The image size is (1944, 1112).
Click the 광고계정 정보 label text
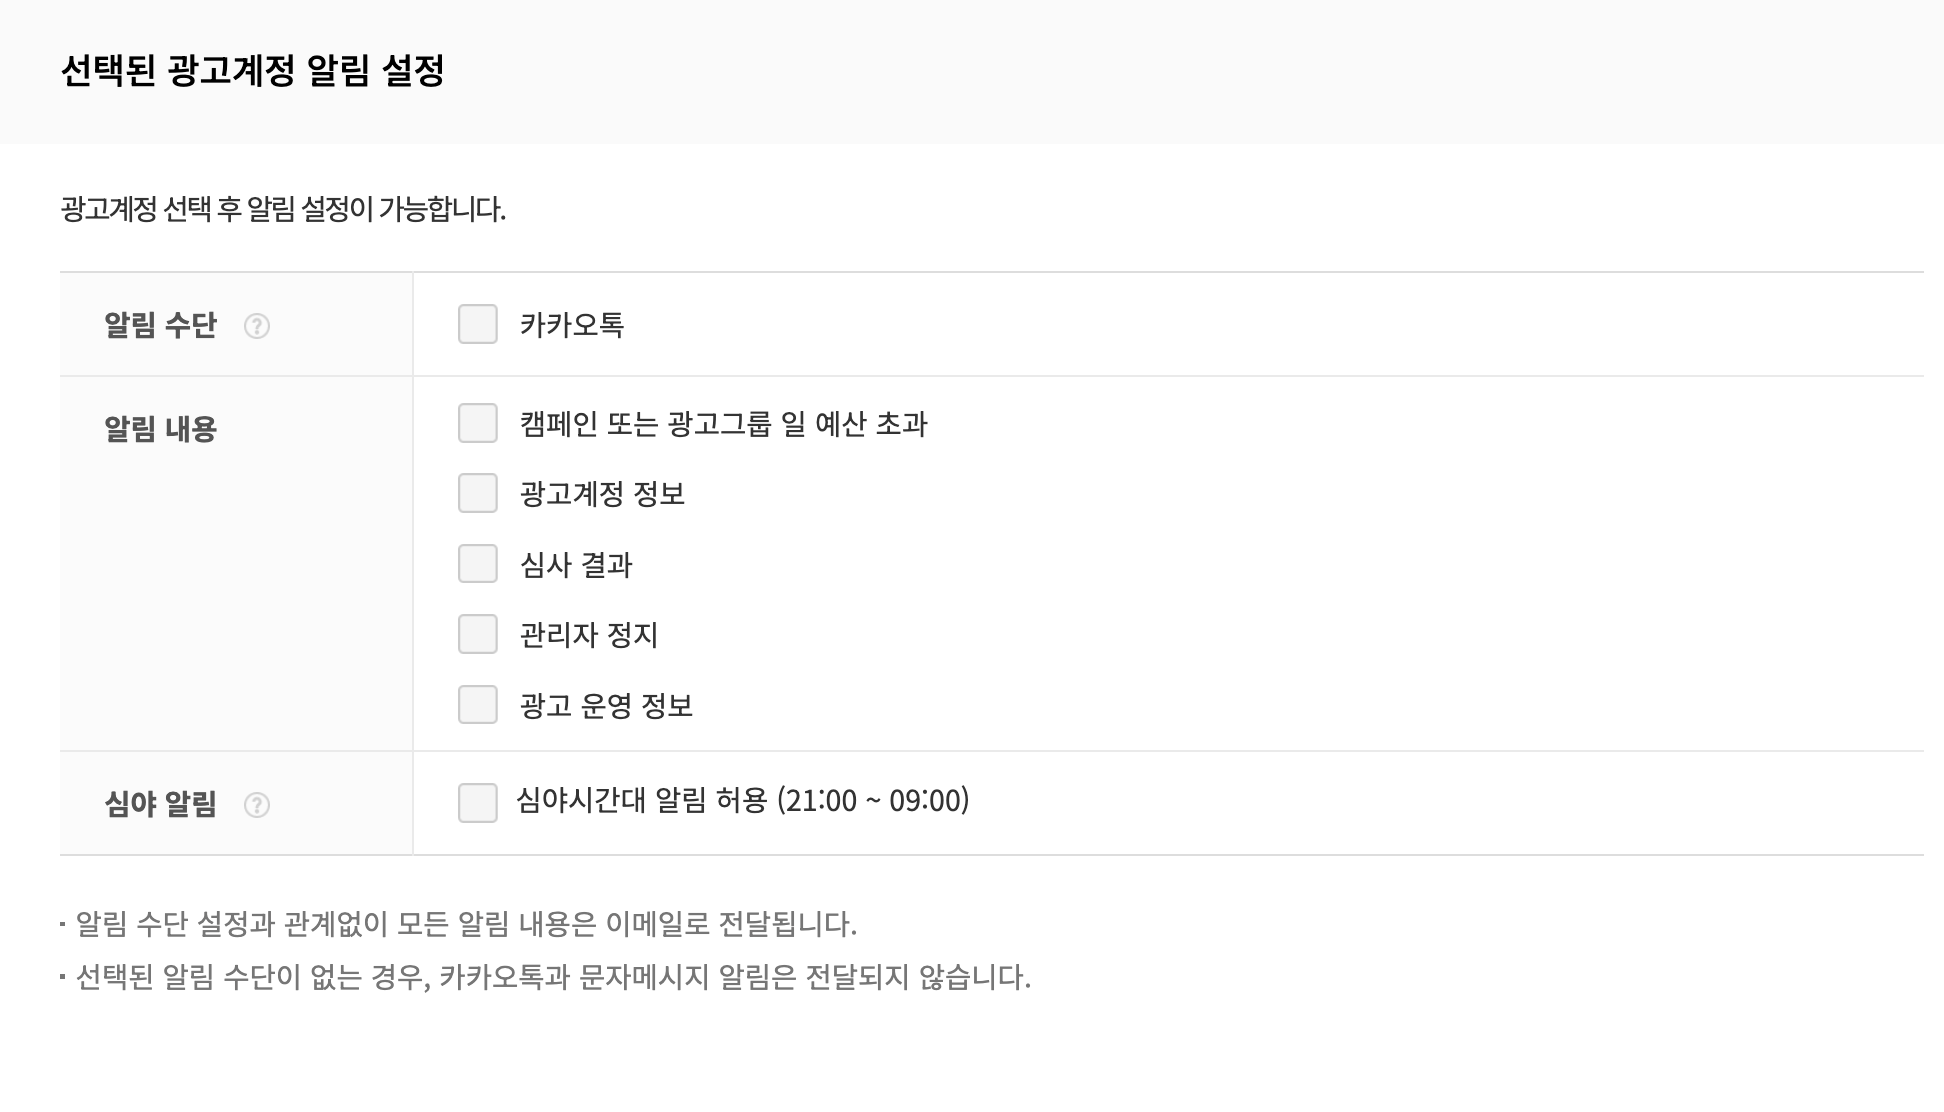click(x=602, y=494)
